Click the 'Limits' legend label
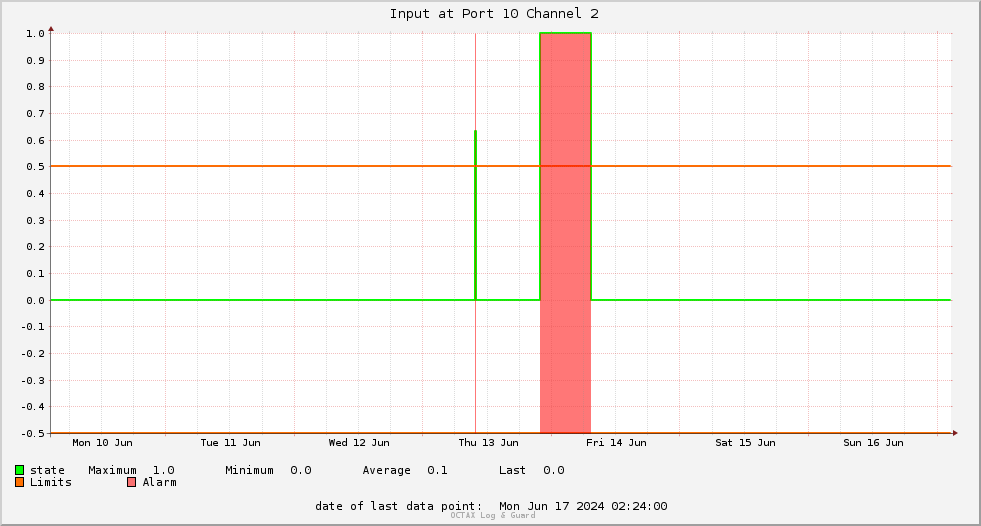Image resolution: width=981 pixels, height=526 pixels. click(x=51, y=482)
